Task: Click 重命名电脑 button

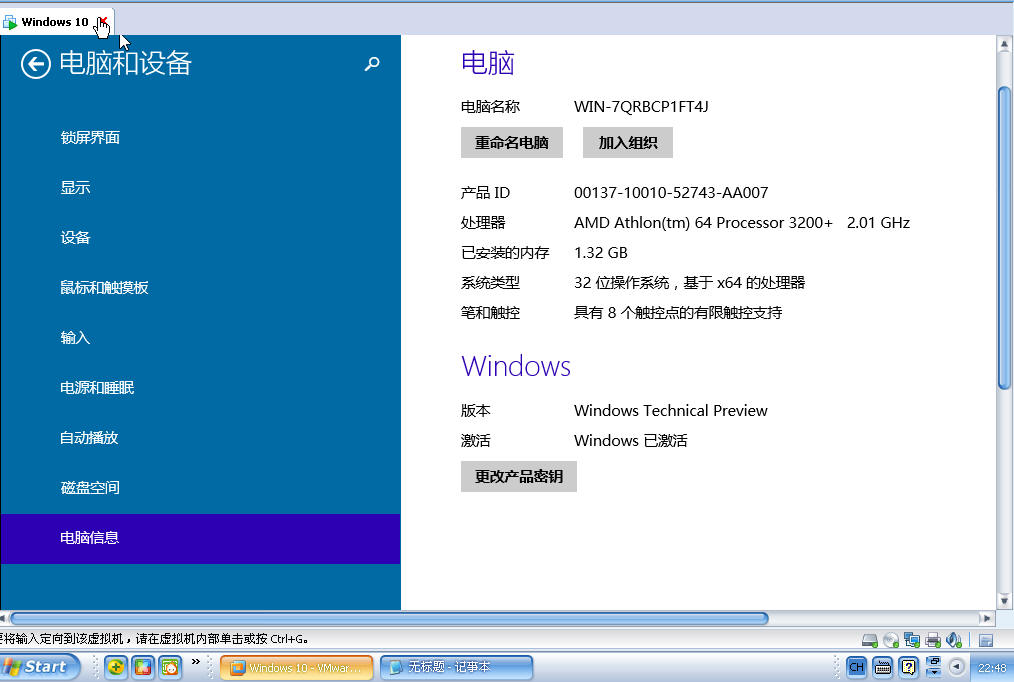Action: [512, 142]
